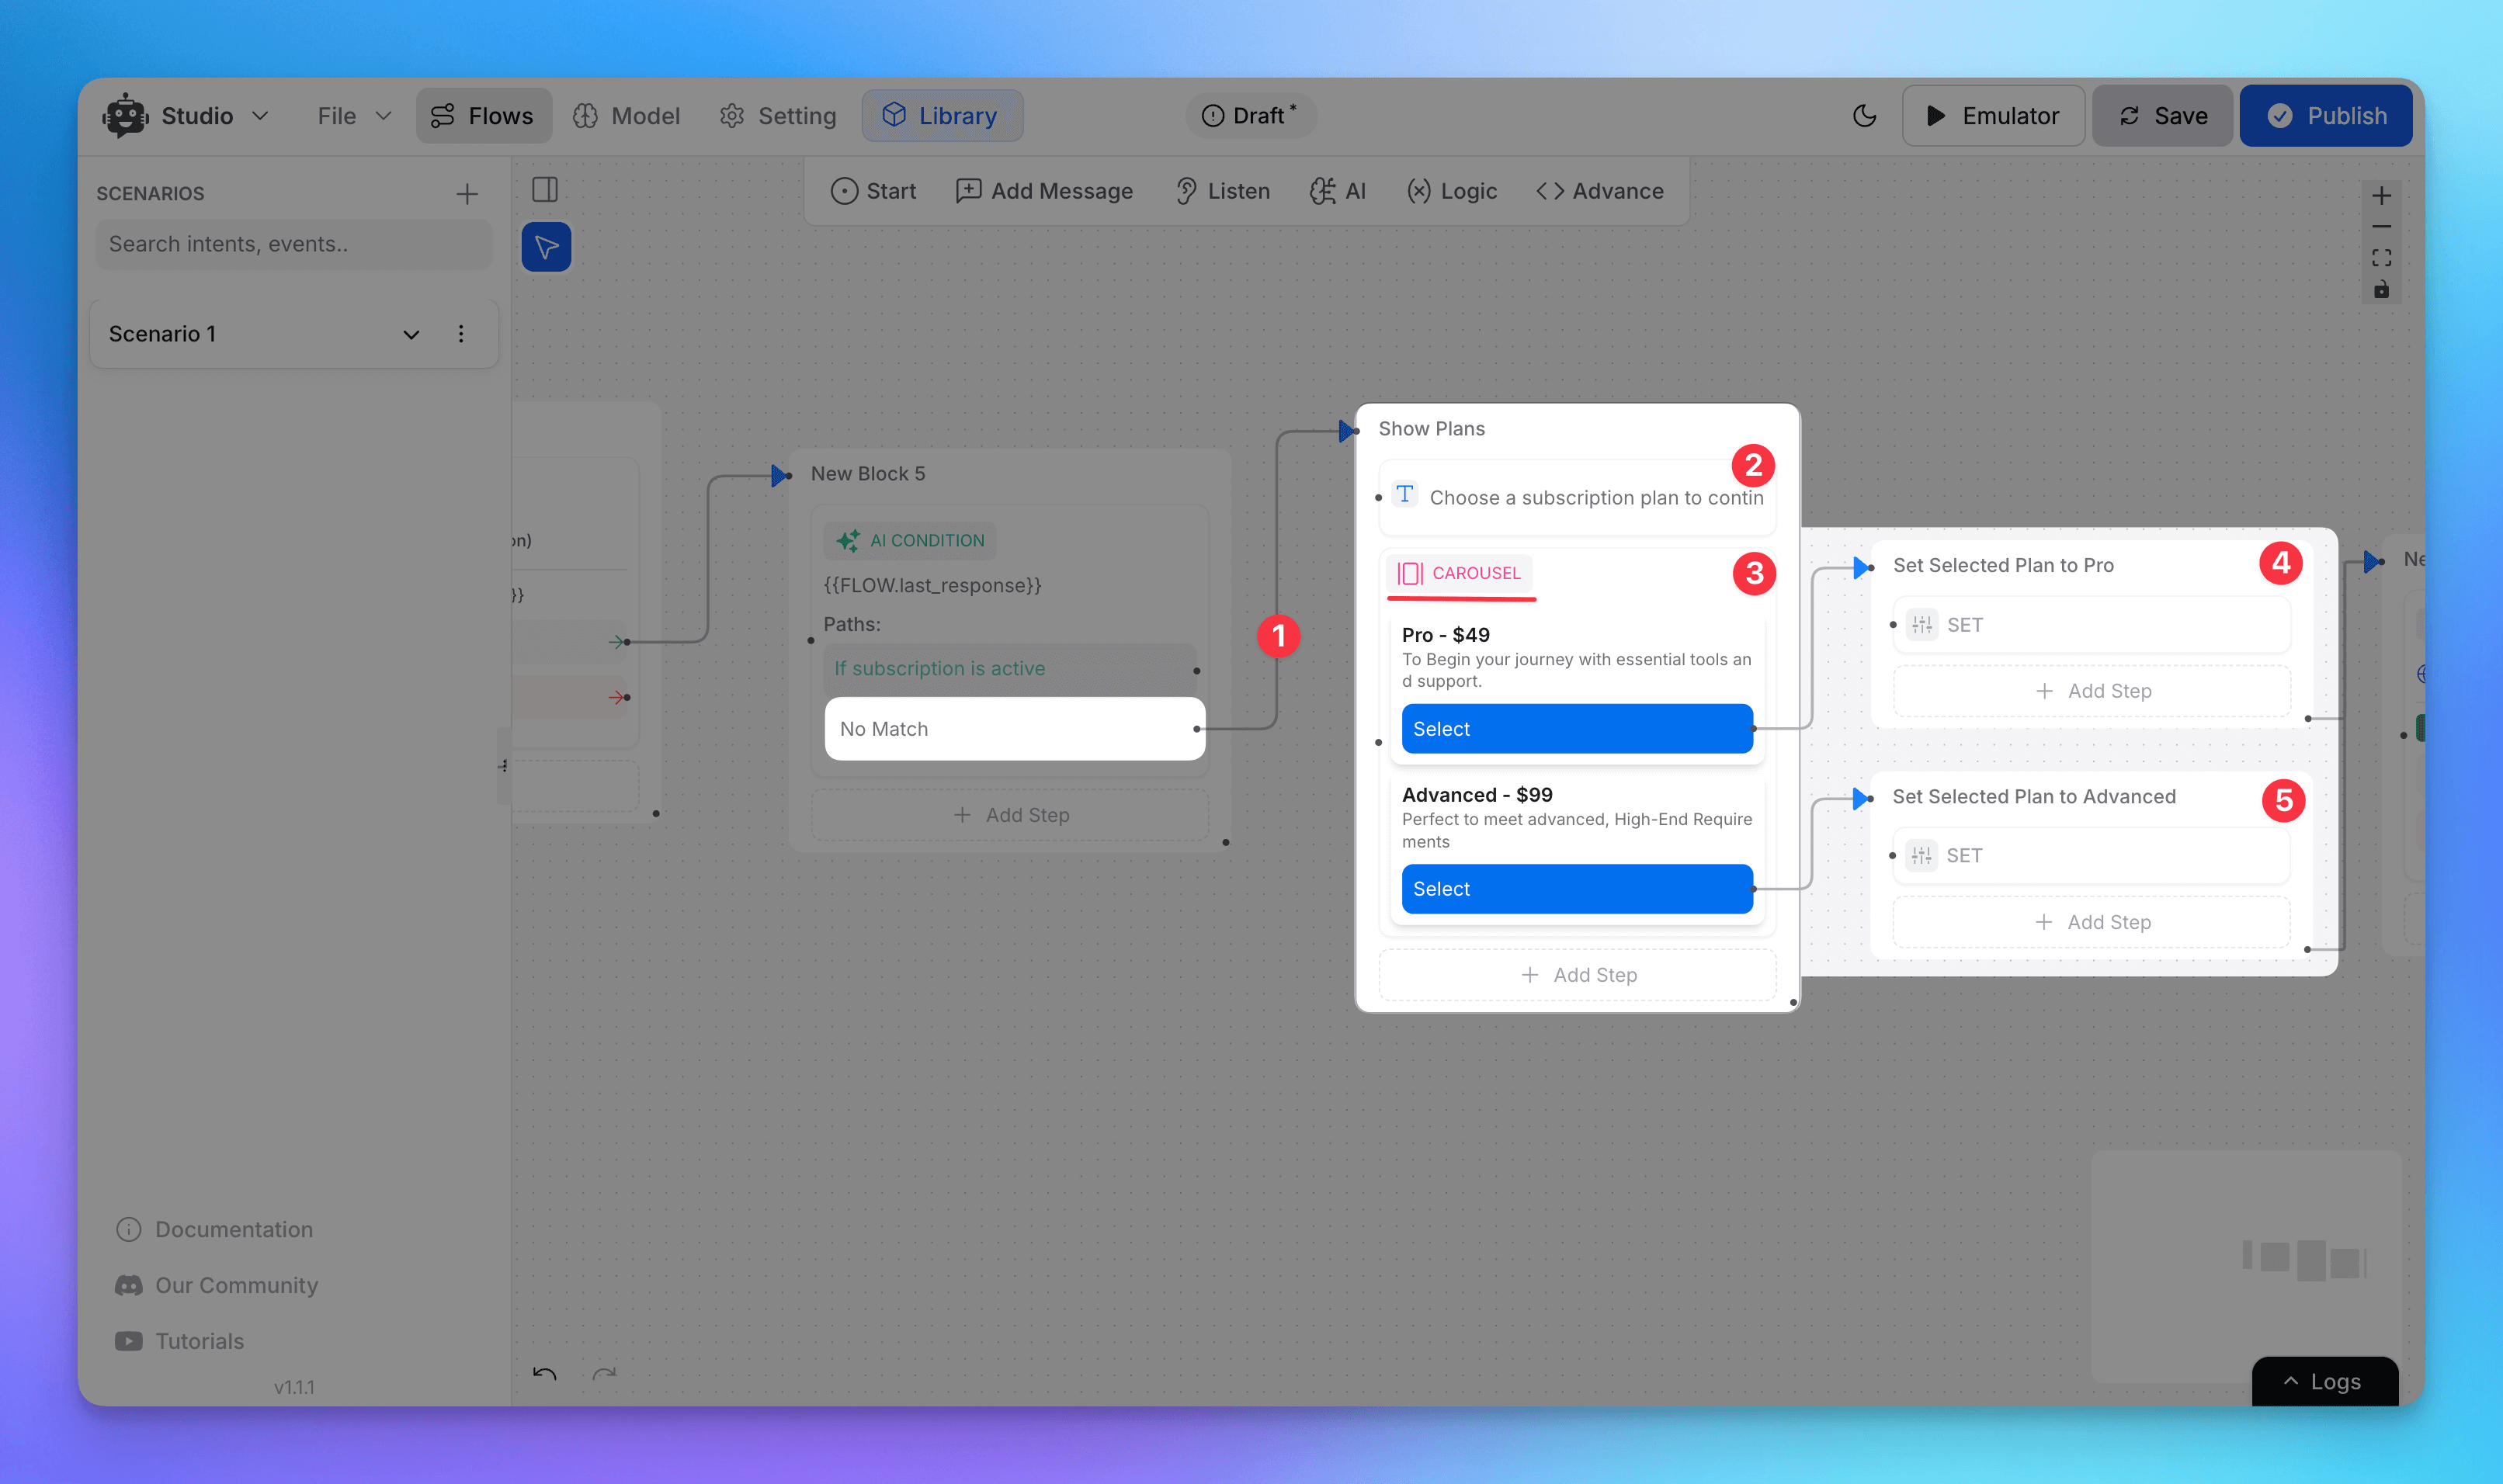Click the {{FLOW.last_response}} text
This screenshot has height=1484, width=2503.
932,585
